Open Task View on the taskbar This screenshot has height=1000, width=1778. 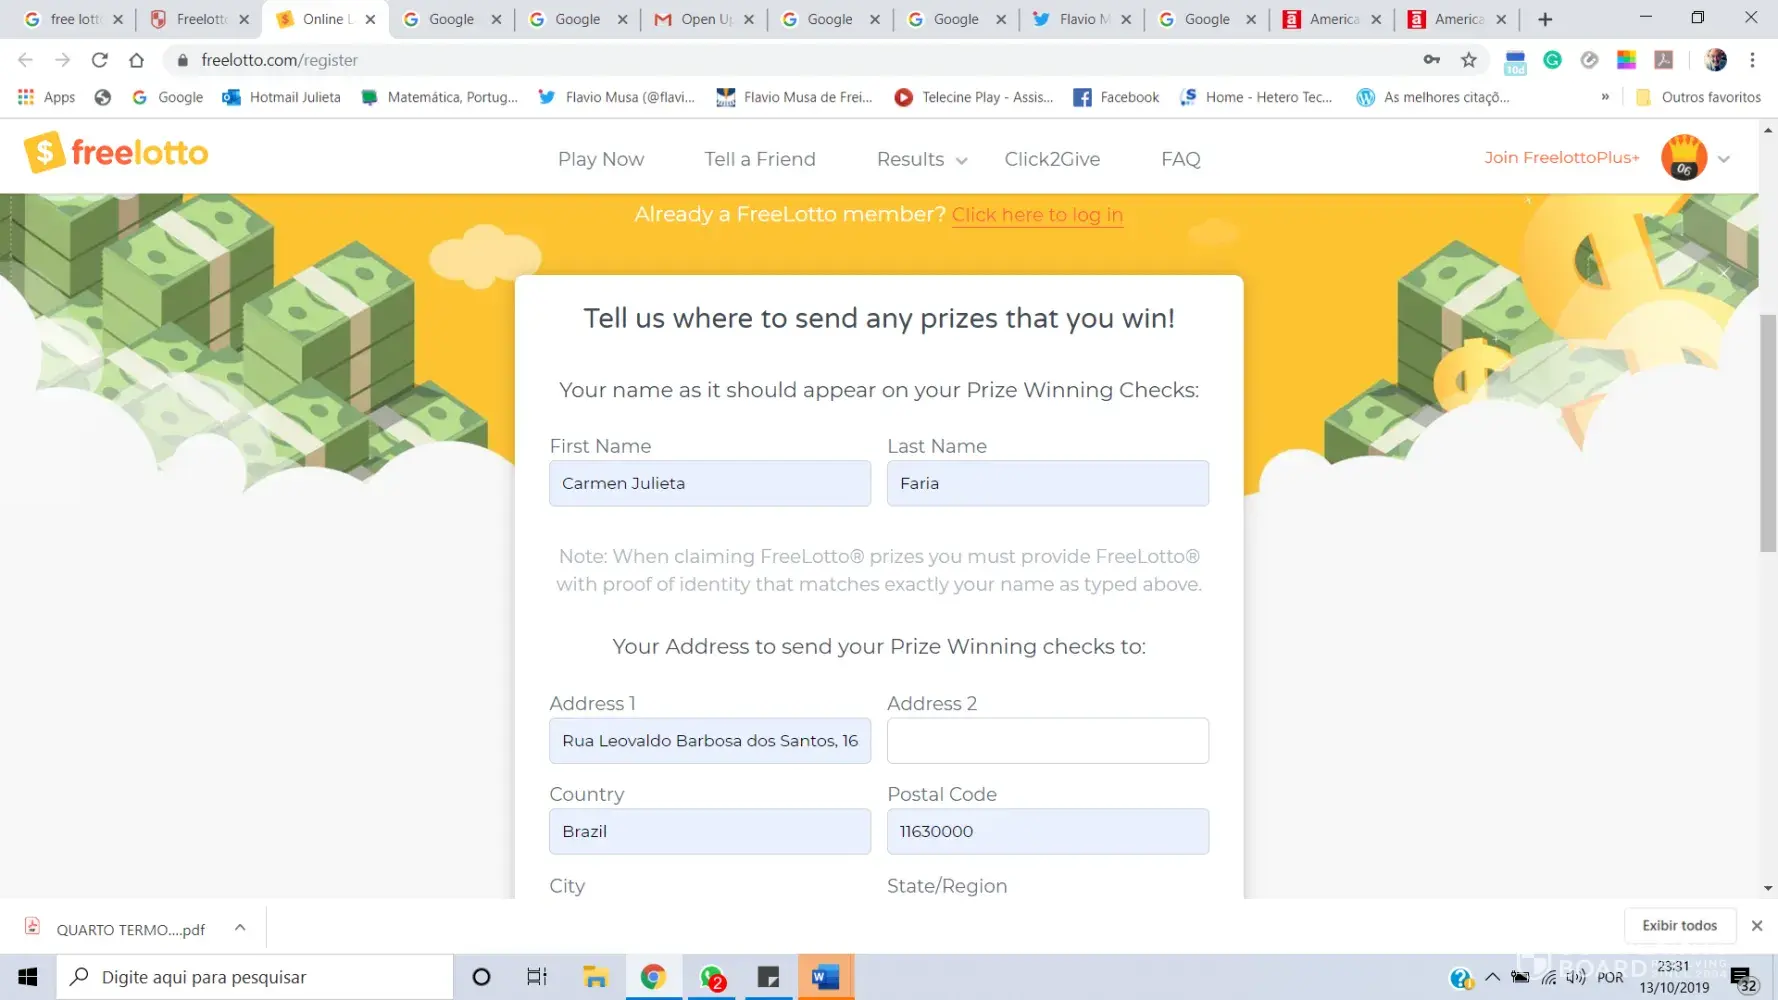tap(537, 977)
